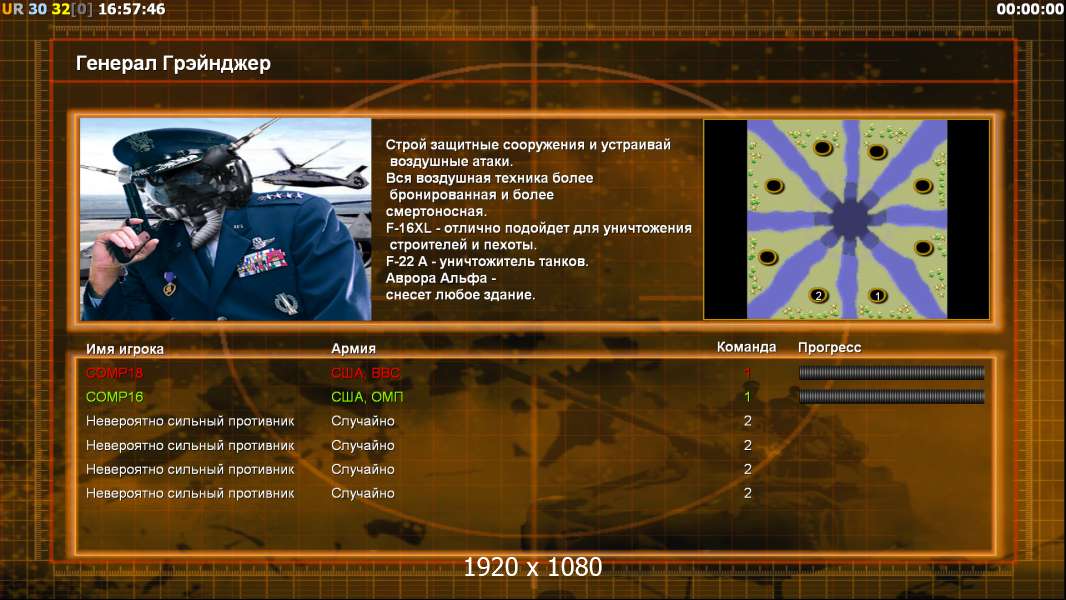This screenshot has width=1066, height=600.
Task: Click the 00:00:00 timer
Action: pyautogui.click(x=1030, y=10)
